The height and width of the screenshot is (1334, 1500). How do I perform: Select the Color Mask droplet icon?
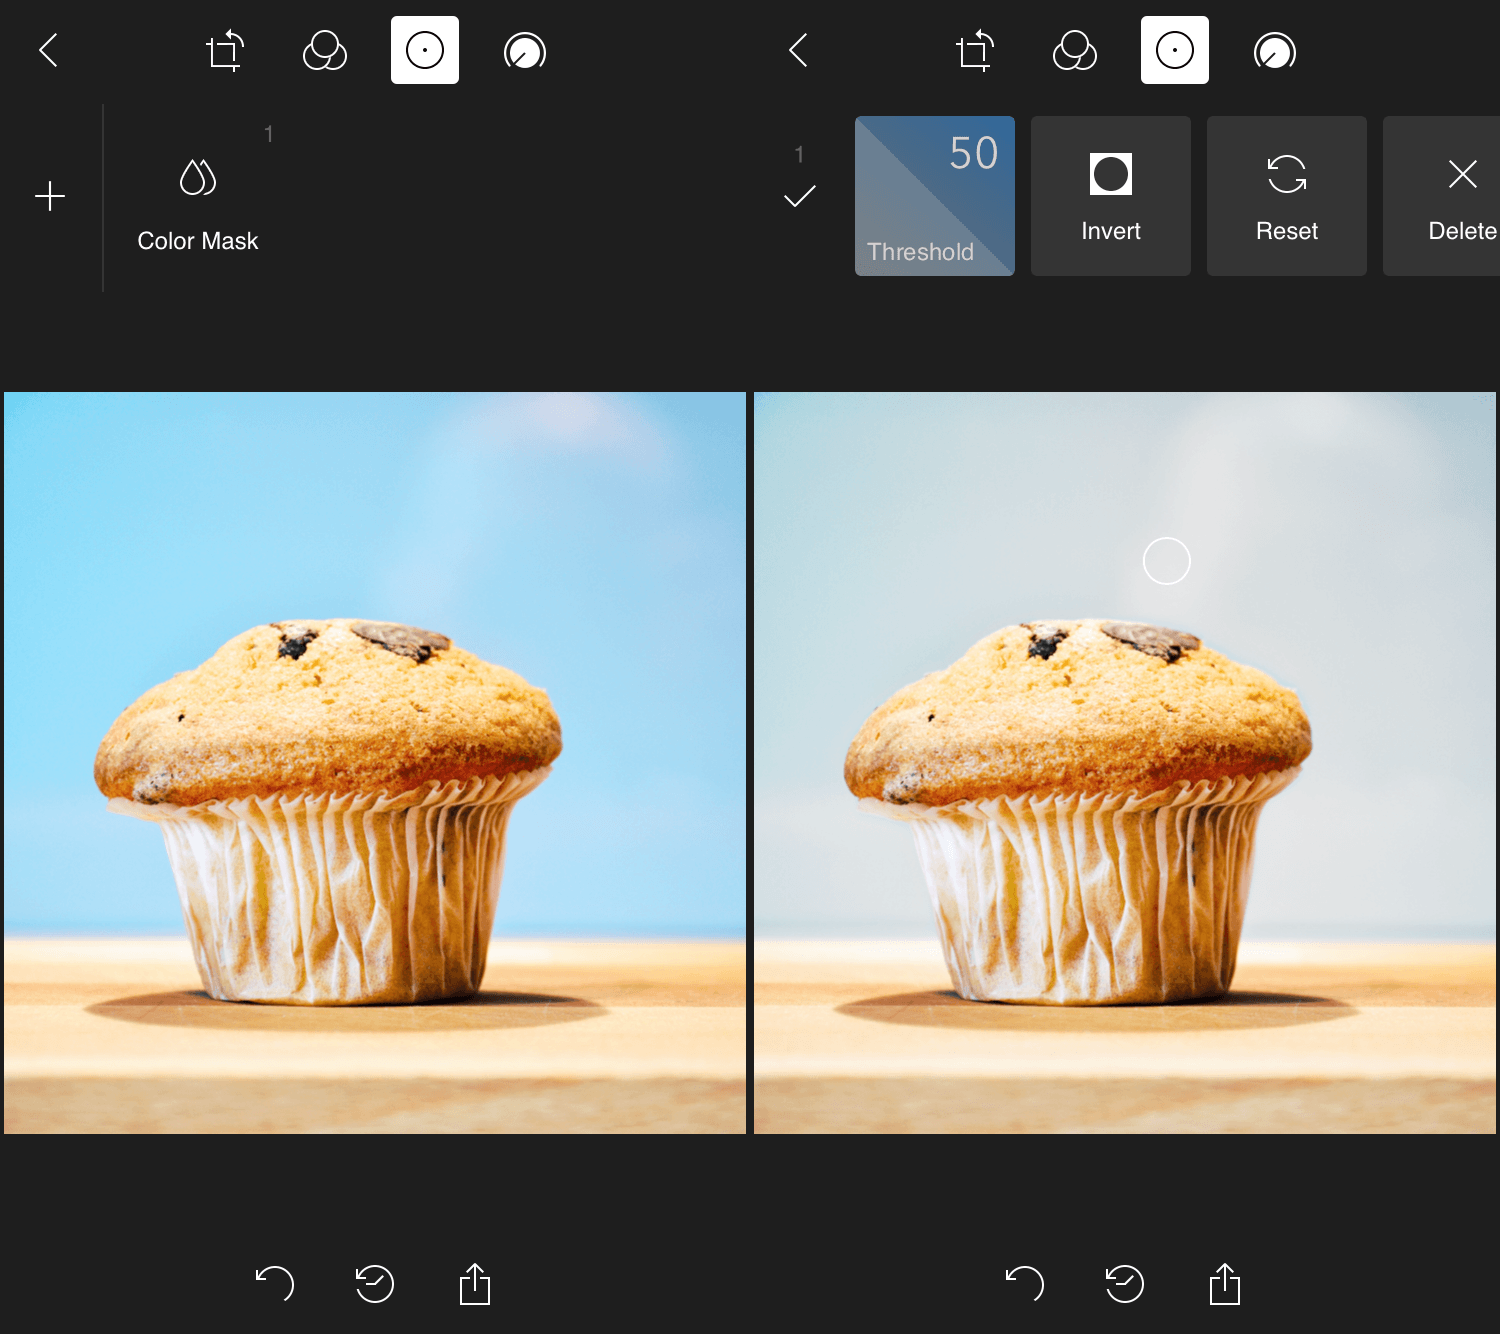click(x=197, y=178)
